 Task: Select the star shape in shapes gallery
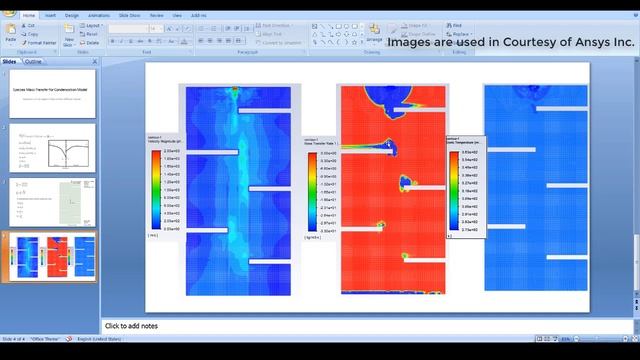(x=354, y=42)
